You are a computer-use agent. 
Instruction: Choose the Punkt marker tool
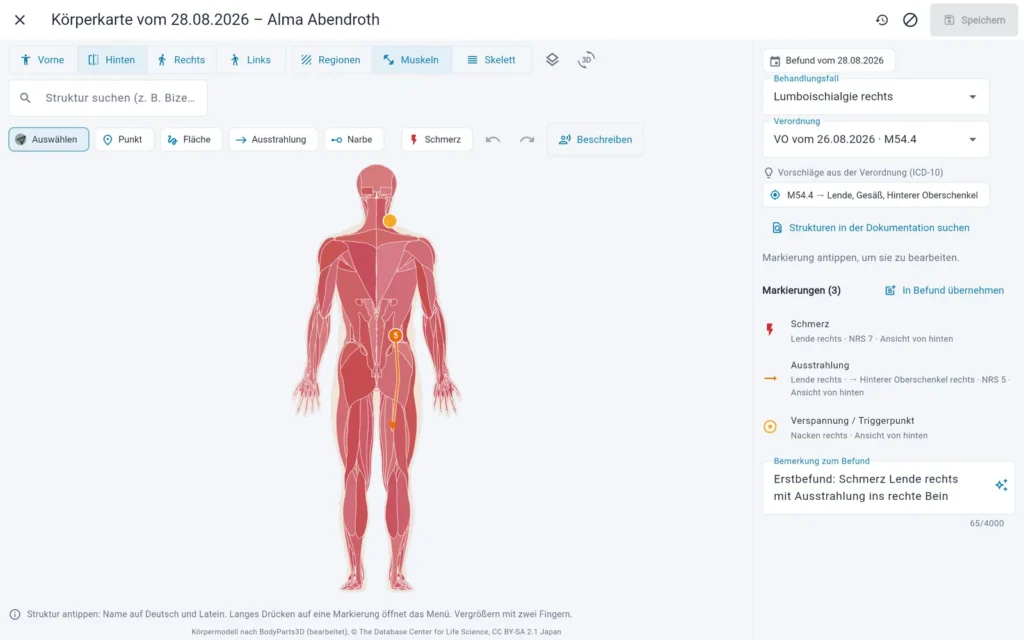click(x=124, y=139)
